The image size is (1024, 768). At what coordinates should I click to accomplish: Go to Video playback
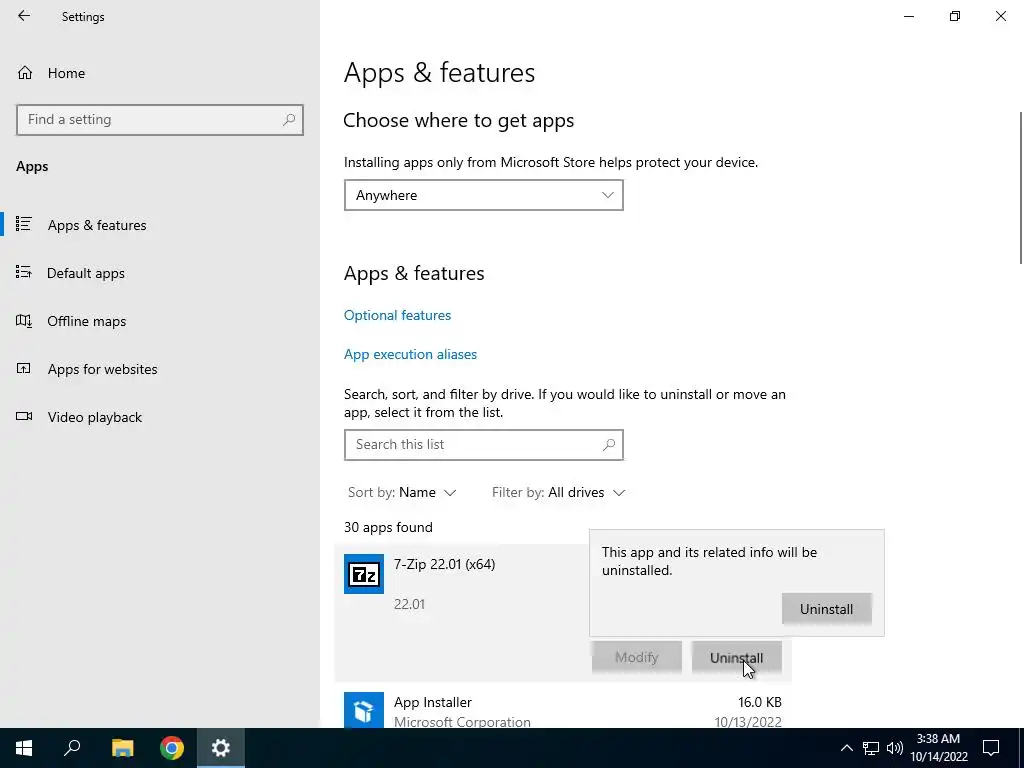click(160, 417)
